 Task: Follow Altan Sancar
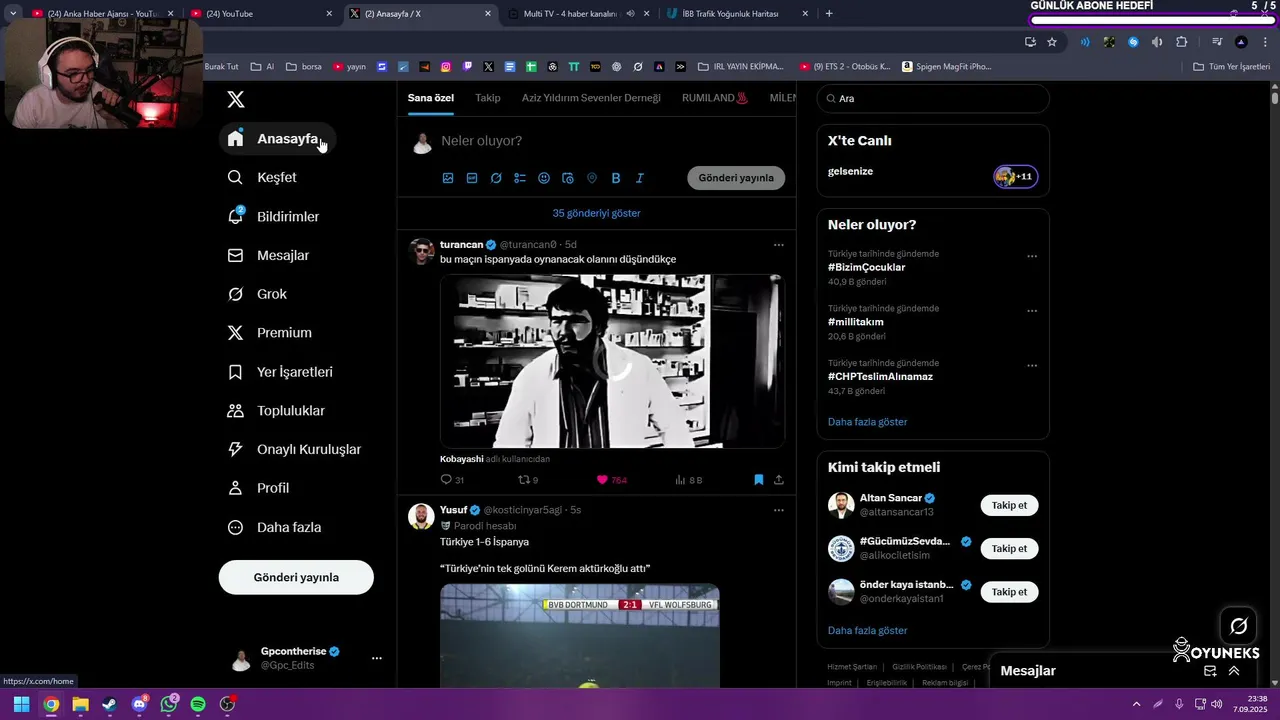1009,505
